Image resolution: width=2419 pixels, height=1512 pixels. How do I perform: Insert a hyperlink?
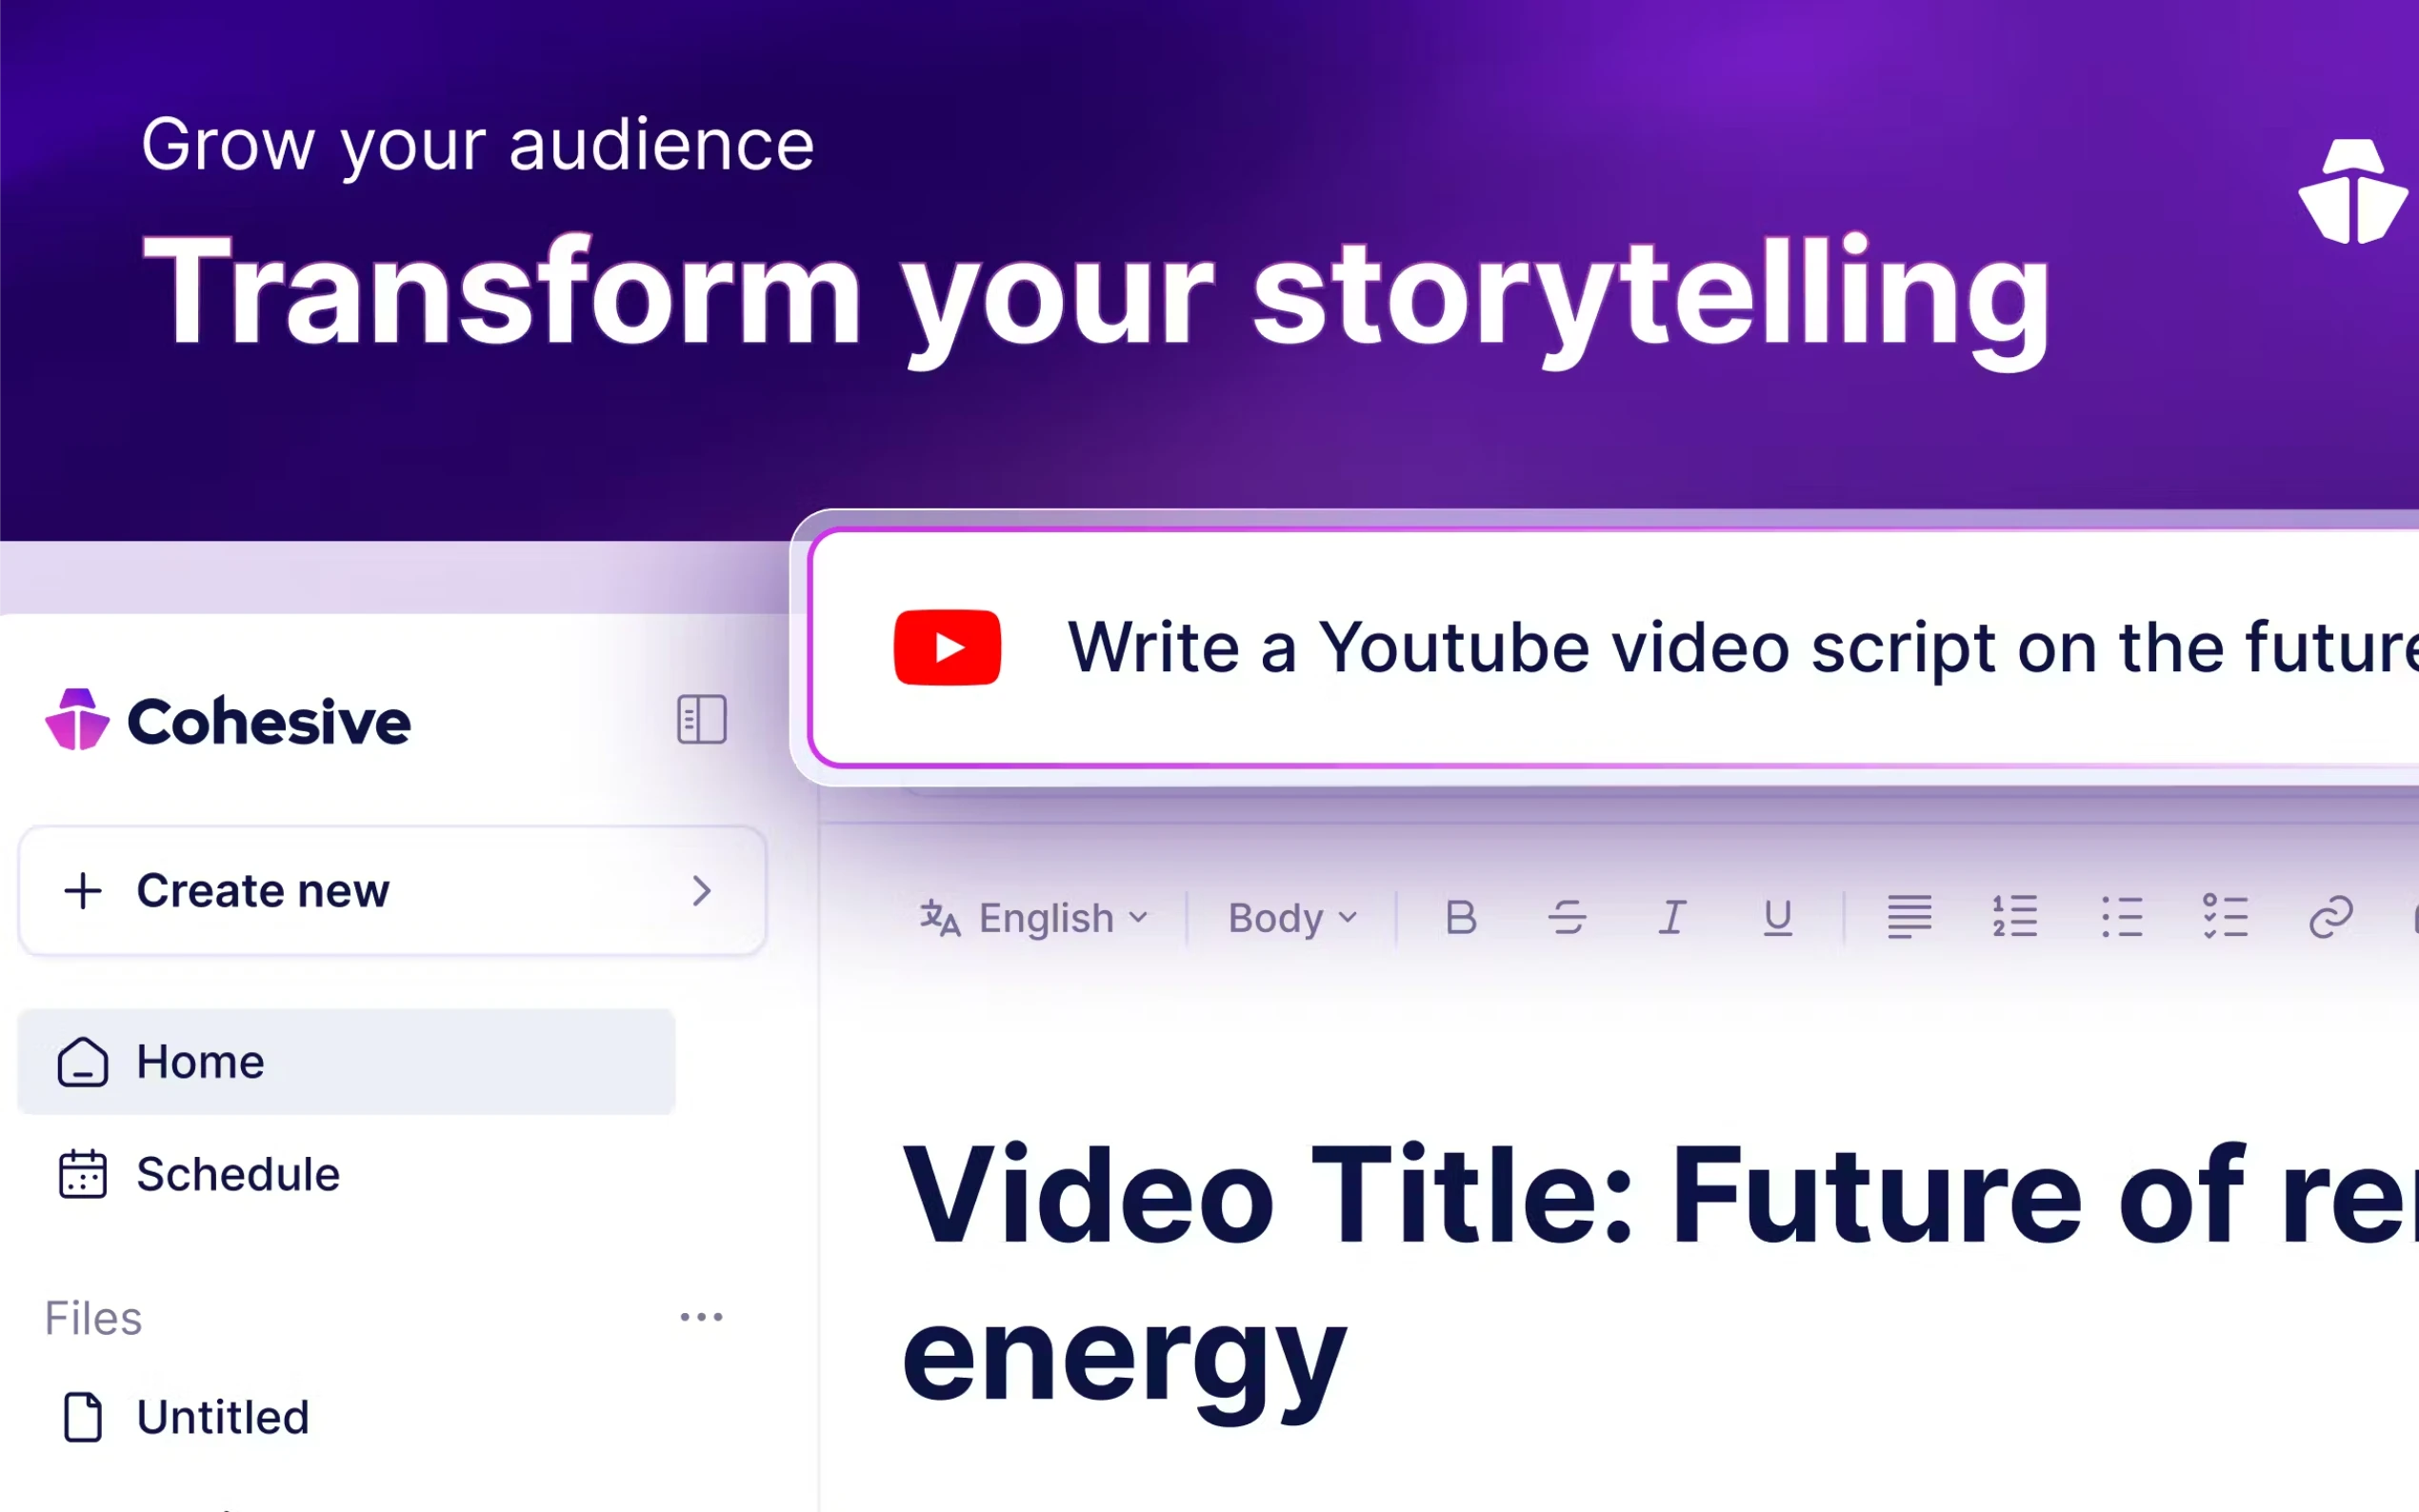coord(2331,917)
